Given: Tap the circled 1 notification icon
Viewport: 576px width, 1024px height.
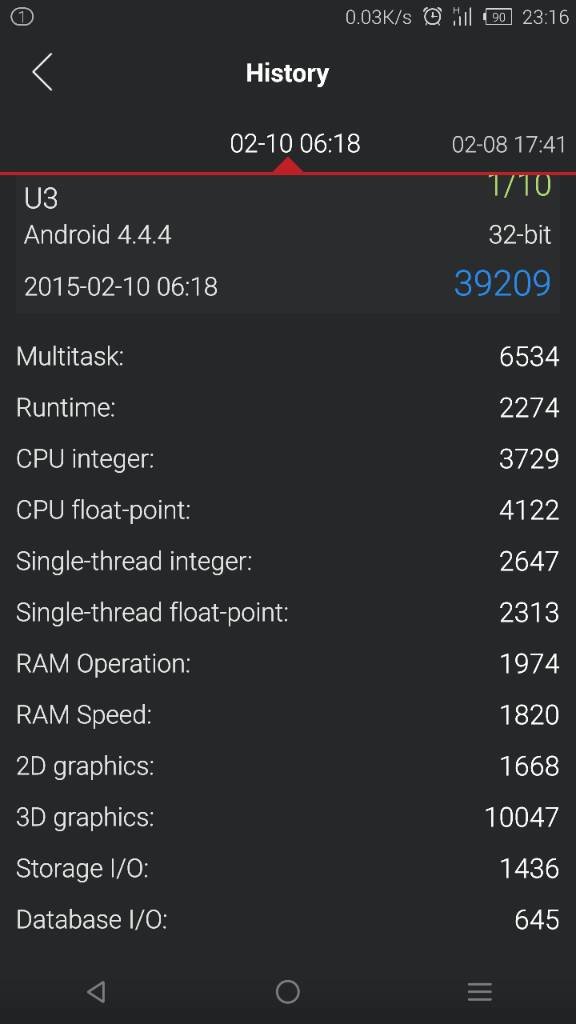Looking at the screenshot, I should [x=22, y=17].
